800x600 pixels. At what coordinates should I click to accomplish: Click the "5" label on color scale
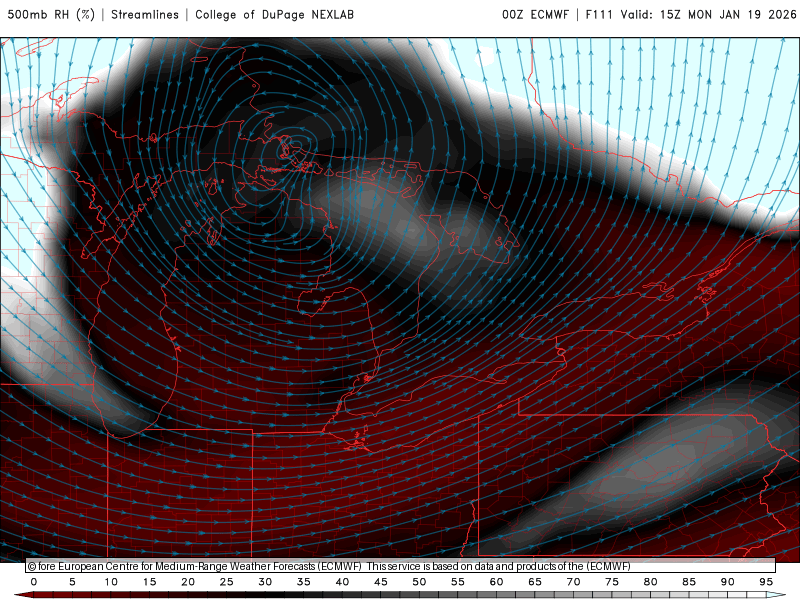coord(72,582)
